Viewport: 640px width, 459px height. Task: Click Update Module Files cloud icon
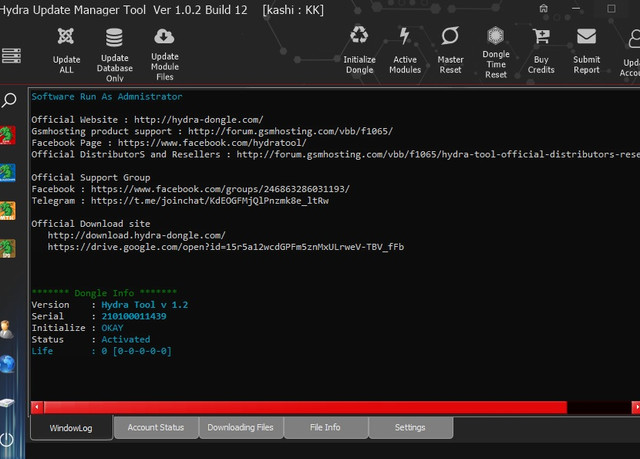(164, 37)
